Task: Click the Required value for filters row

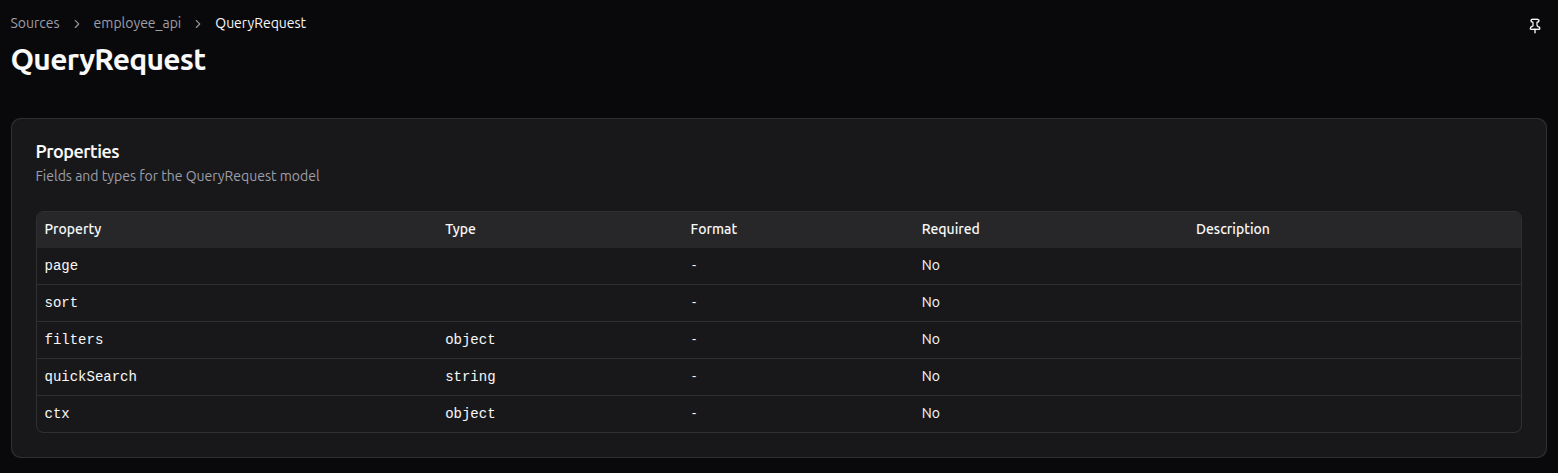Action: point(930,339)
